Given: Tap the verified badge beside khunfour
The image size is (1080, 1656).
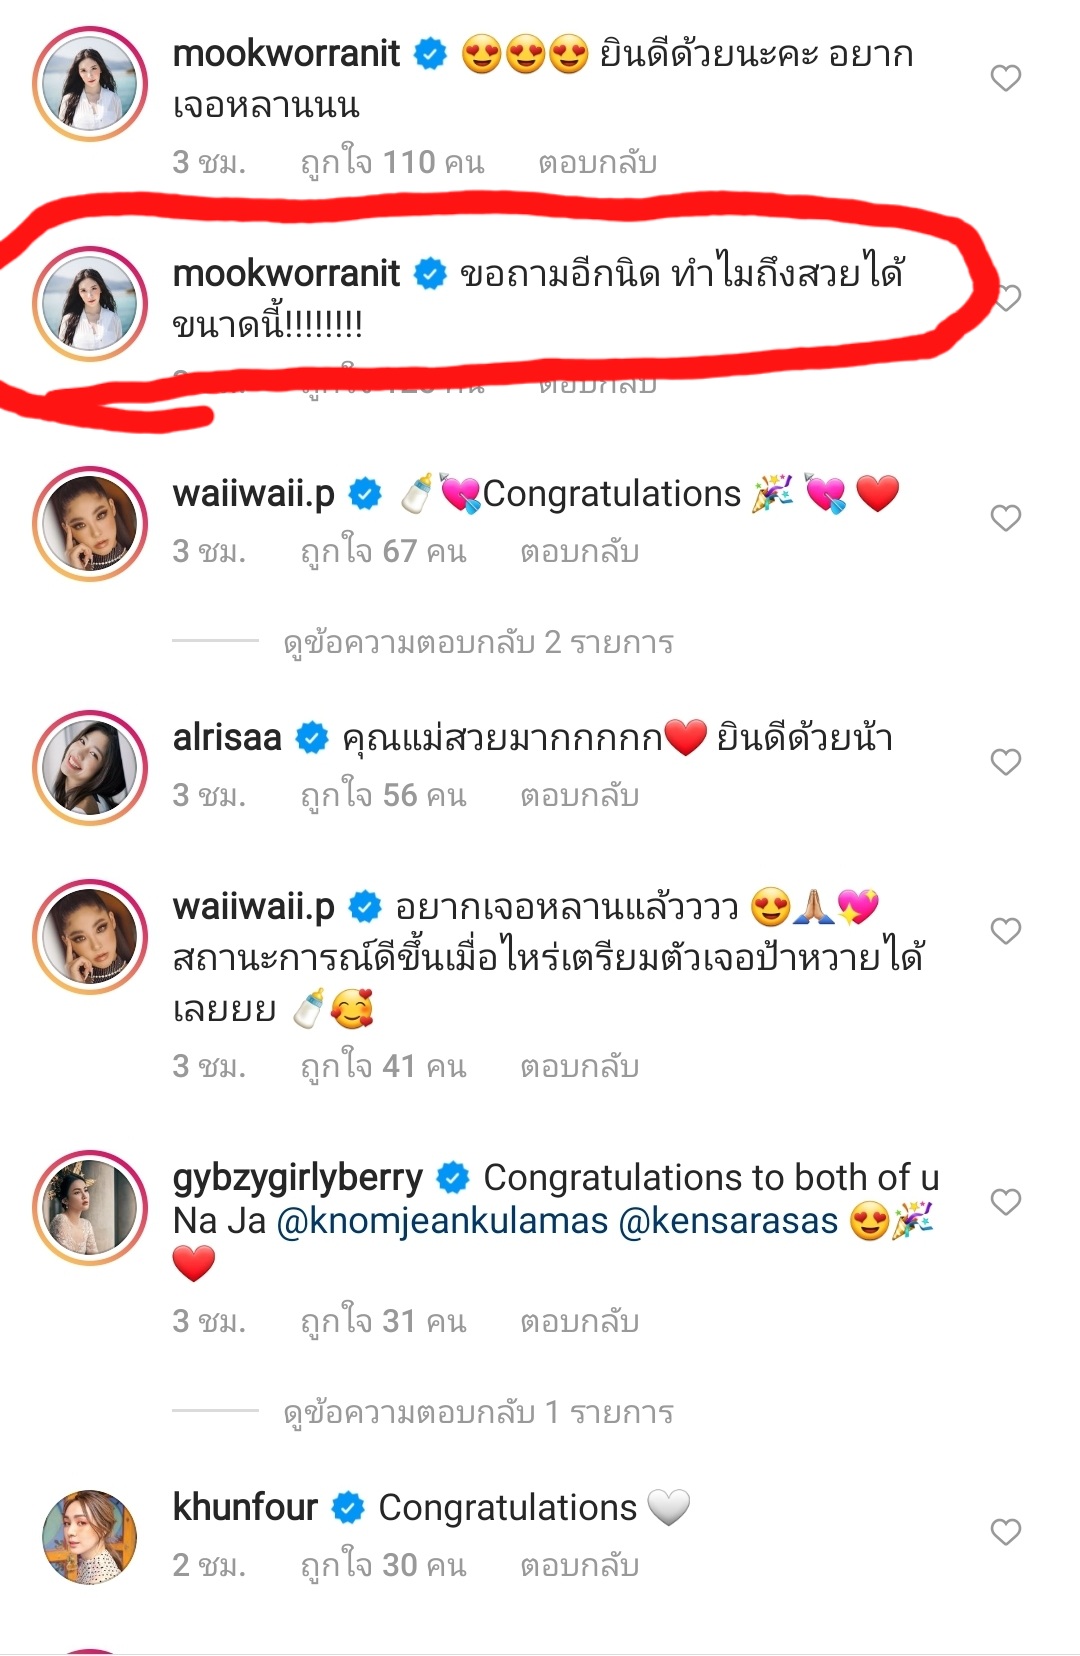Looking at the screenshot, I should click(x=348, y=1508).
